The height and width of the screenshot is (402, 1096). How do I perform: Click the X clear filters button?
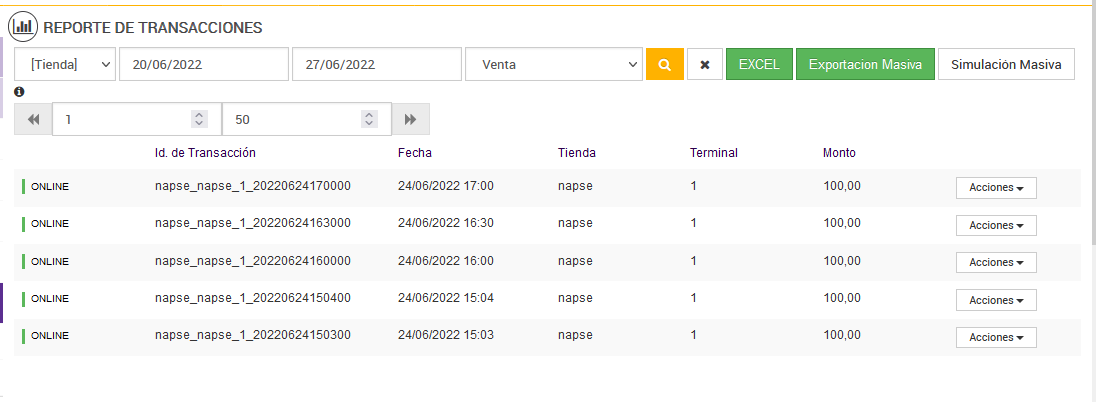pos(705,64)
